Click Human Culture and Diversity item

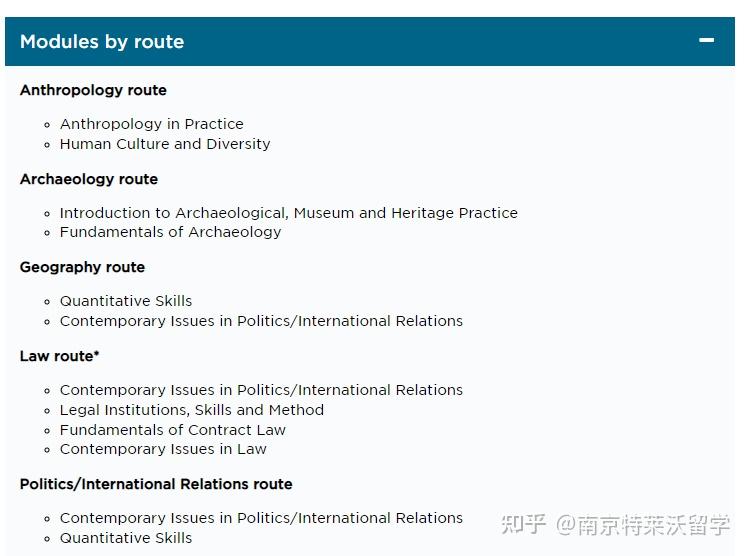click(165, 144)
